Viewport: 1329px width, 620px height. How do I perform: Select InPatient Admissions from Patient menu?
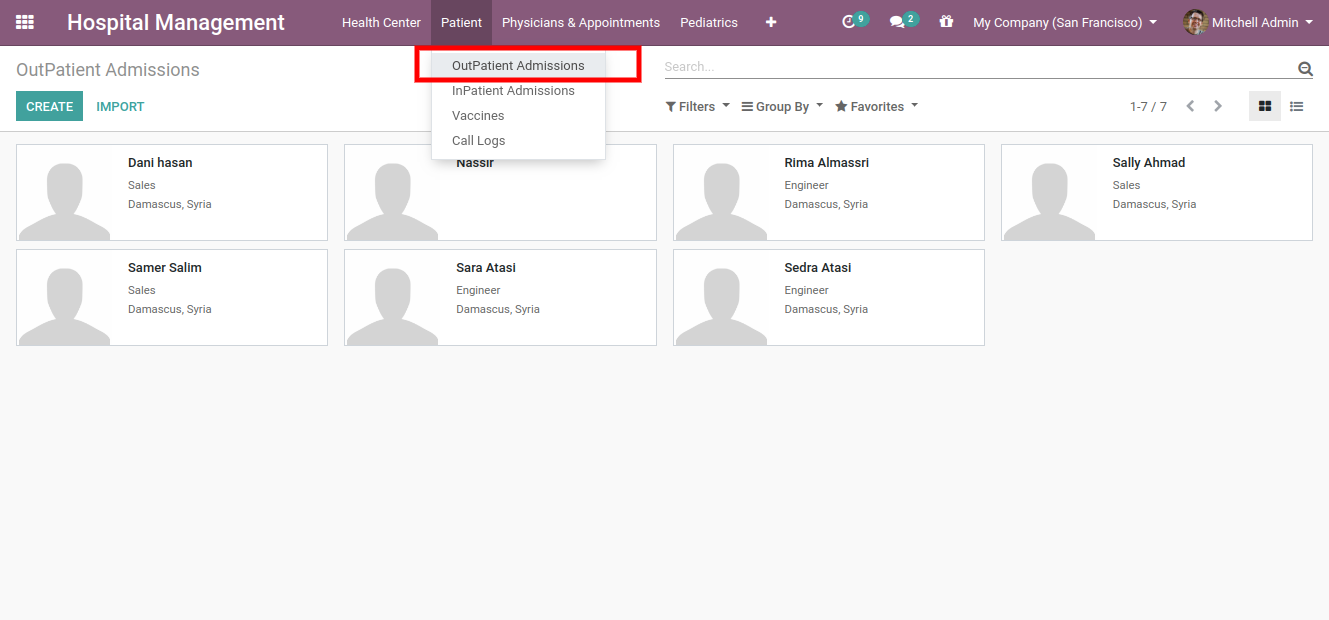click(x=513, y=91)
